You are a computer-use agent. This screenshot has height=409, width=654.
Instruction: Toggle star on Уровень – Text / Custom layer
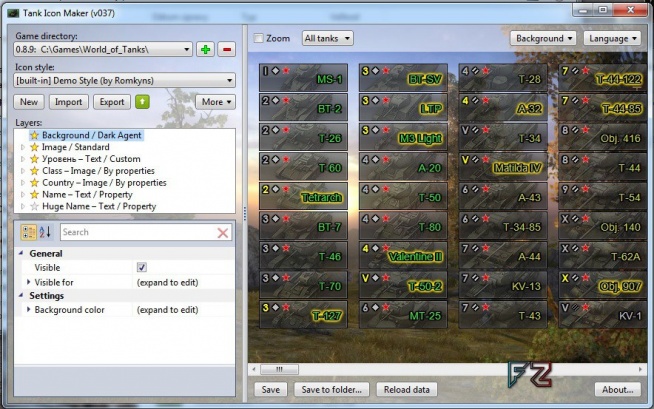pos(34,159)
